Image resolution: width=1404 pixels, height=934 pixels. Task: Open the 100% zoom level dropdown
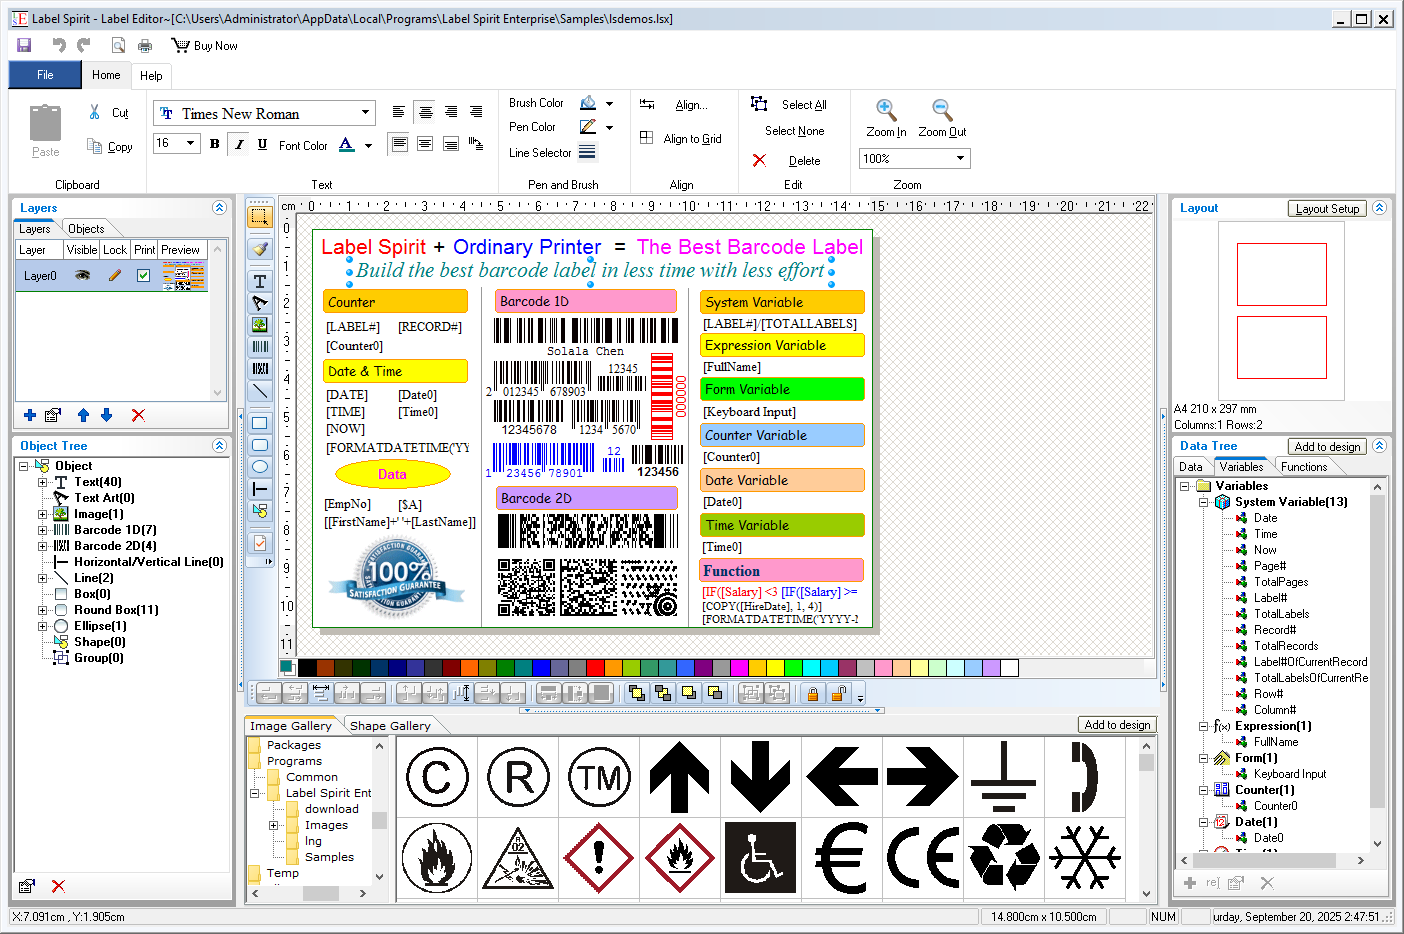(x=960, y=158)
